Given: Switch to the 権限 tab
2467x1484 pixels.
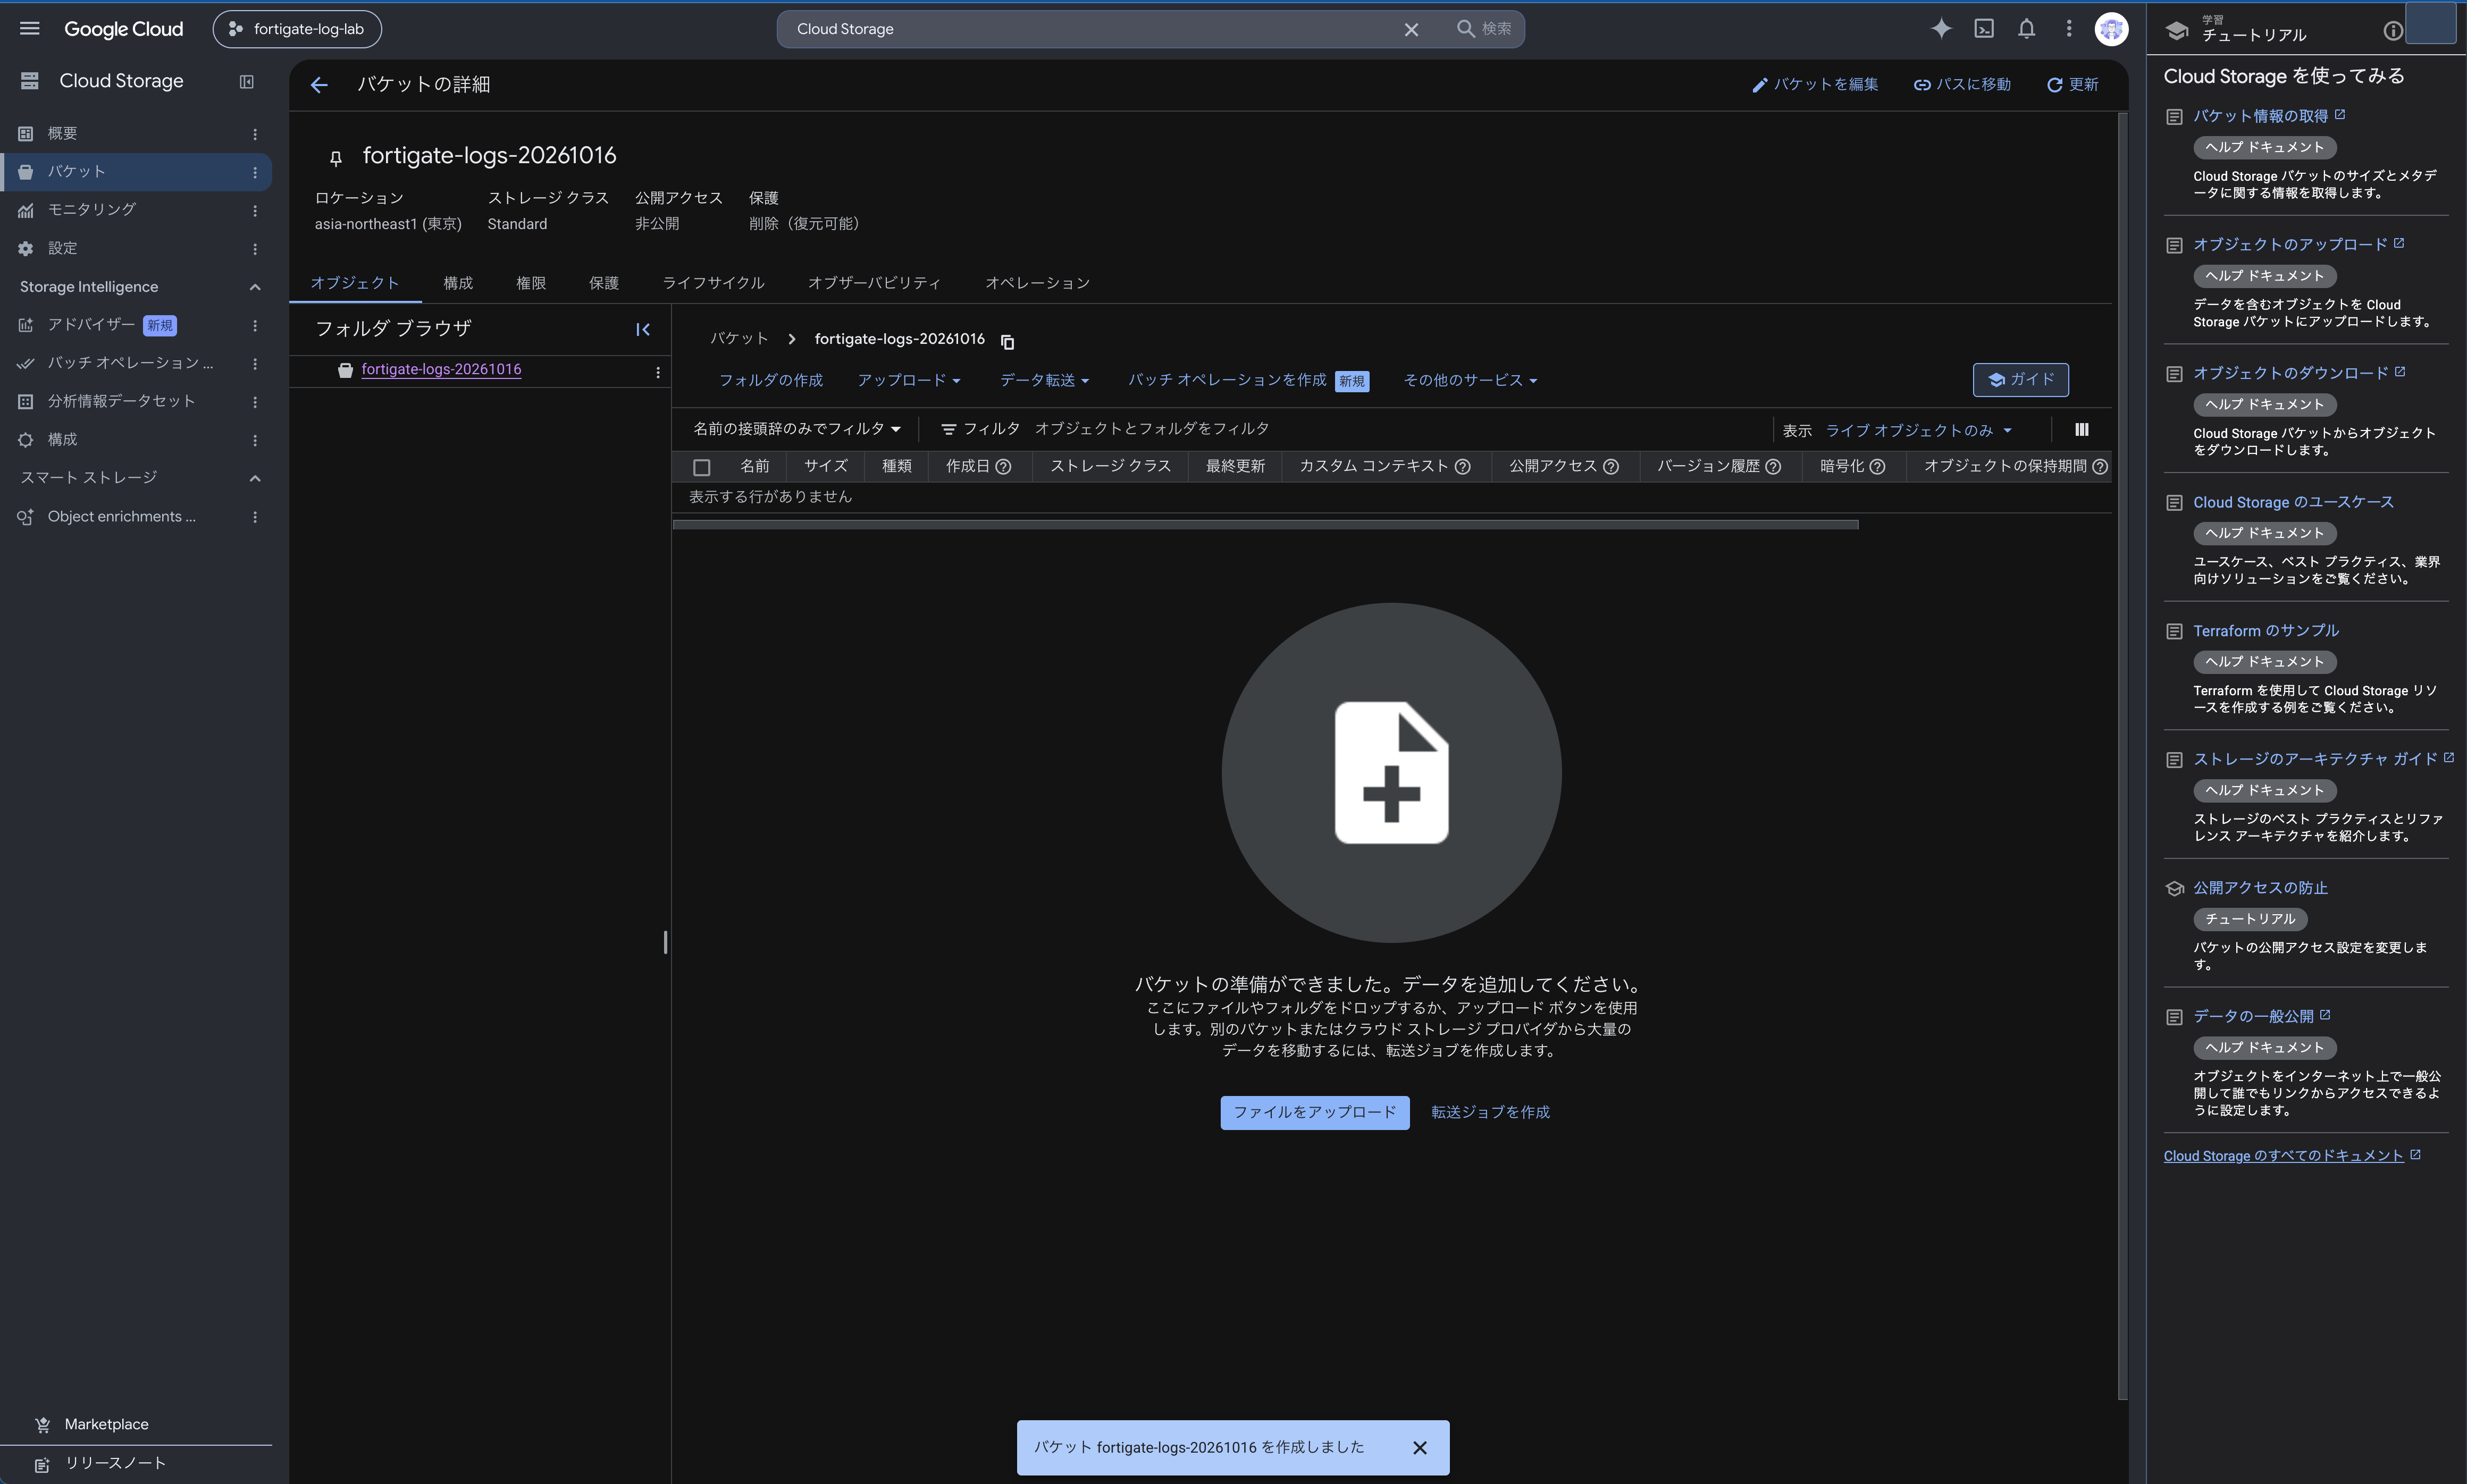Looking at the screenshot, I should point(531,283).
